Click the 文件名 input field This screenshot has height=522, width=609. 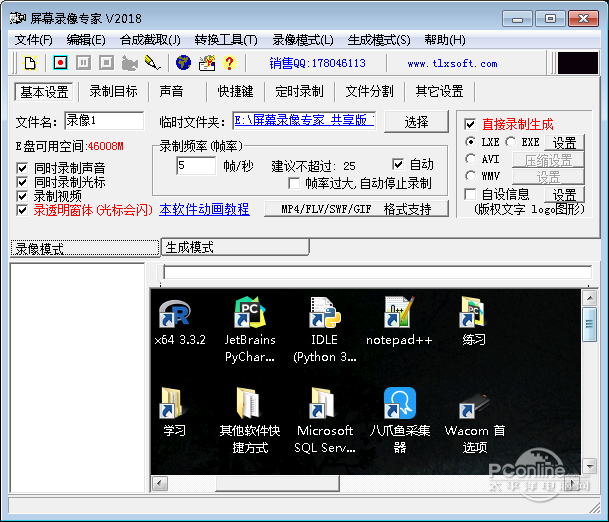tap(104, 121)
